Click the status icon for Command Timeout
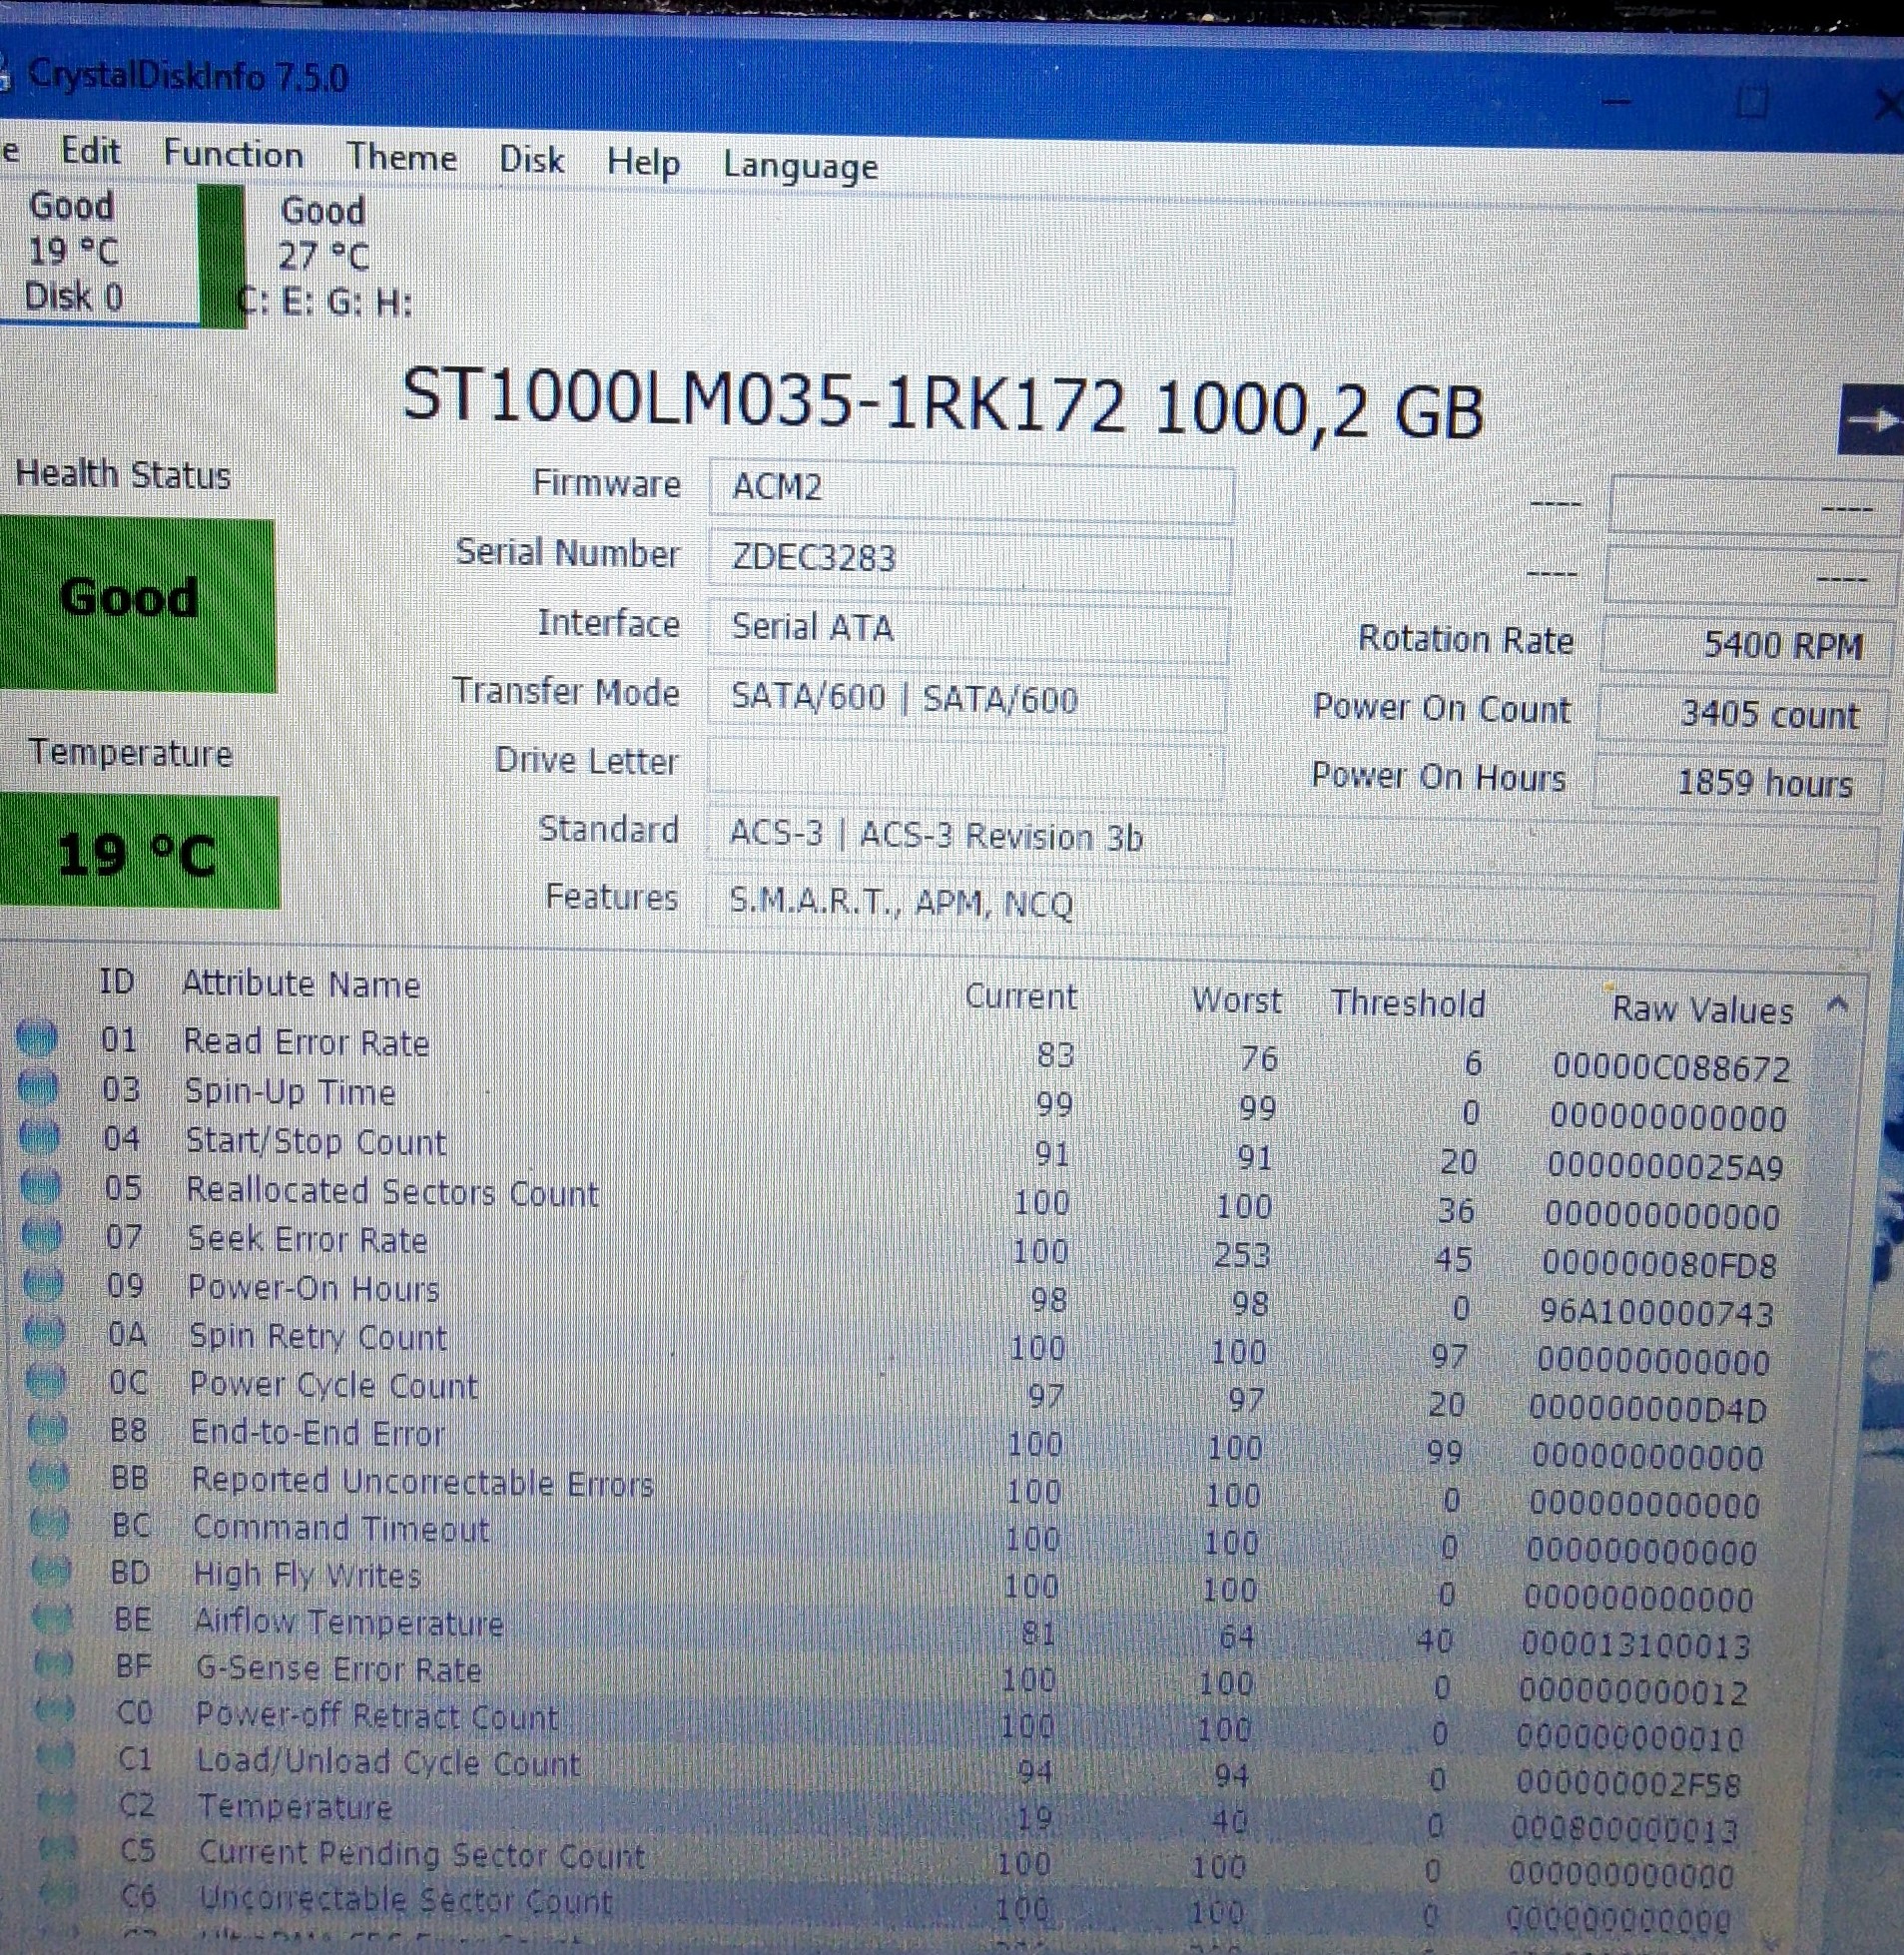The height and width of the screenshot is (1955, 1904). [50, 1525]
